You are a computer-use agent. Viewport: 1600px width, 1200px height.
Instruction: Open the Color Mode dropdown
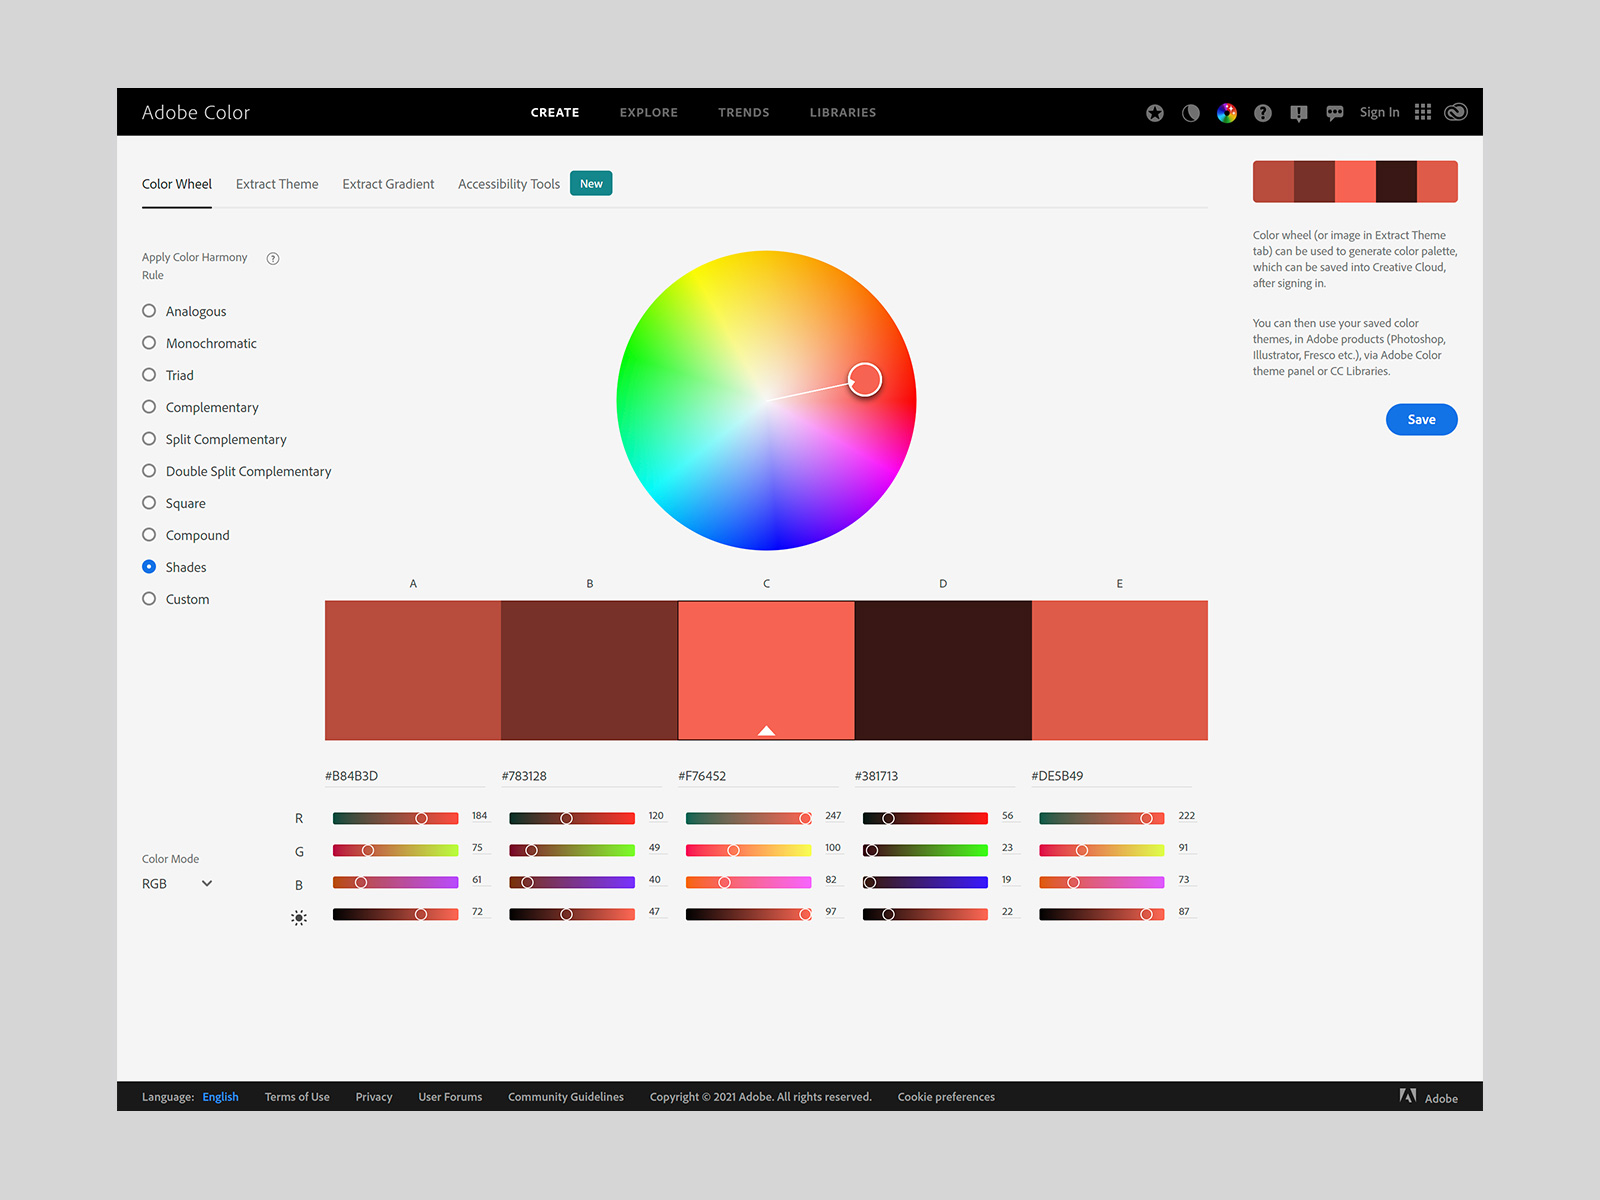pos(177,883)
